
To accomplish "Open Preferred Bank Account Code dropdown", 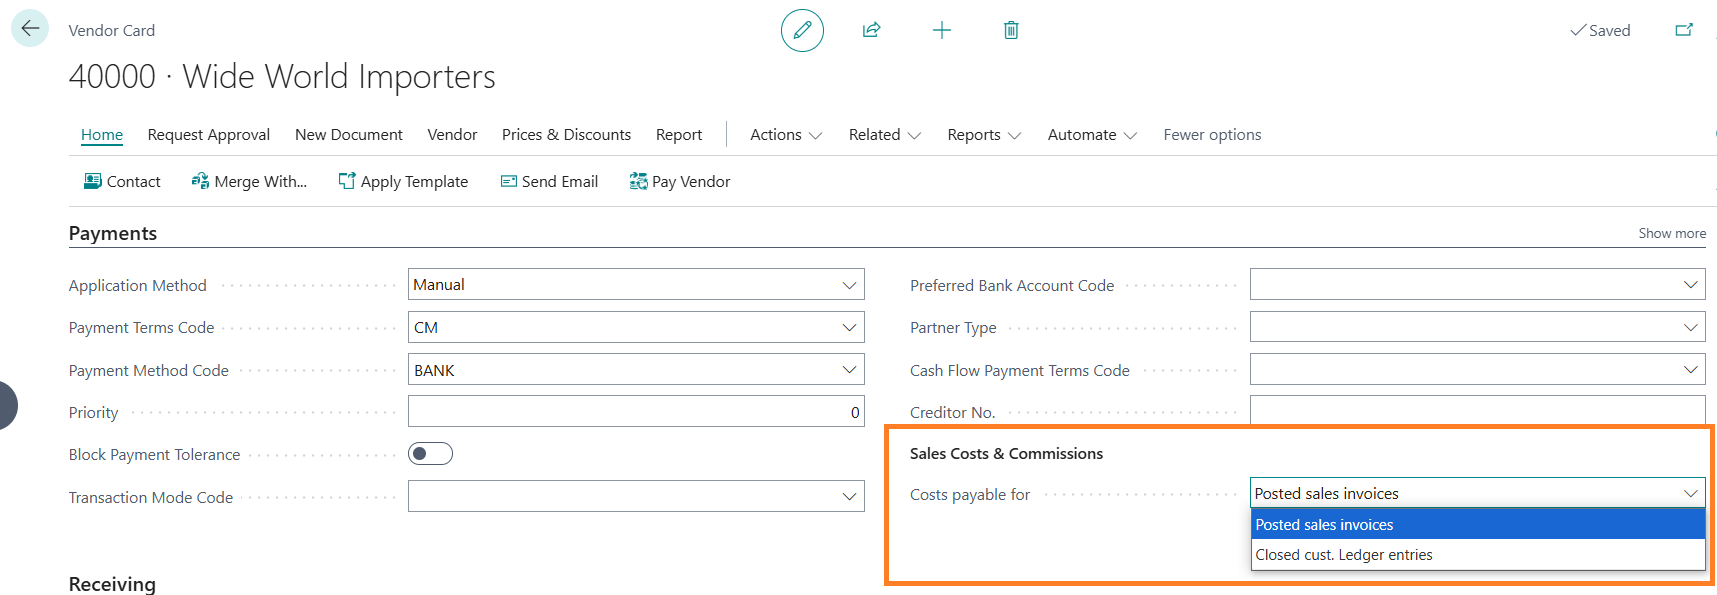I will 1690,285.
